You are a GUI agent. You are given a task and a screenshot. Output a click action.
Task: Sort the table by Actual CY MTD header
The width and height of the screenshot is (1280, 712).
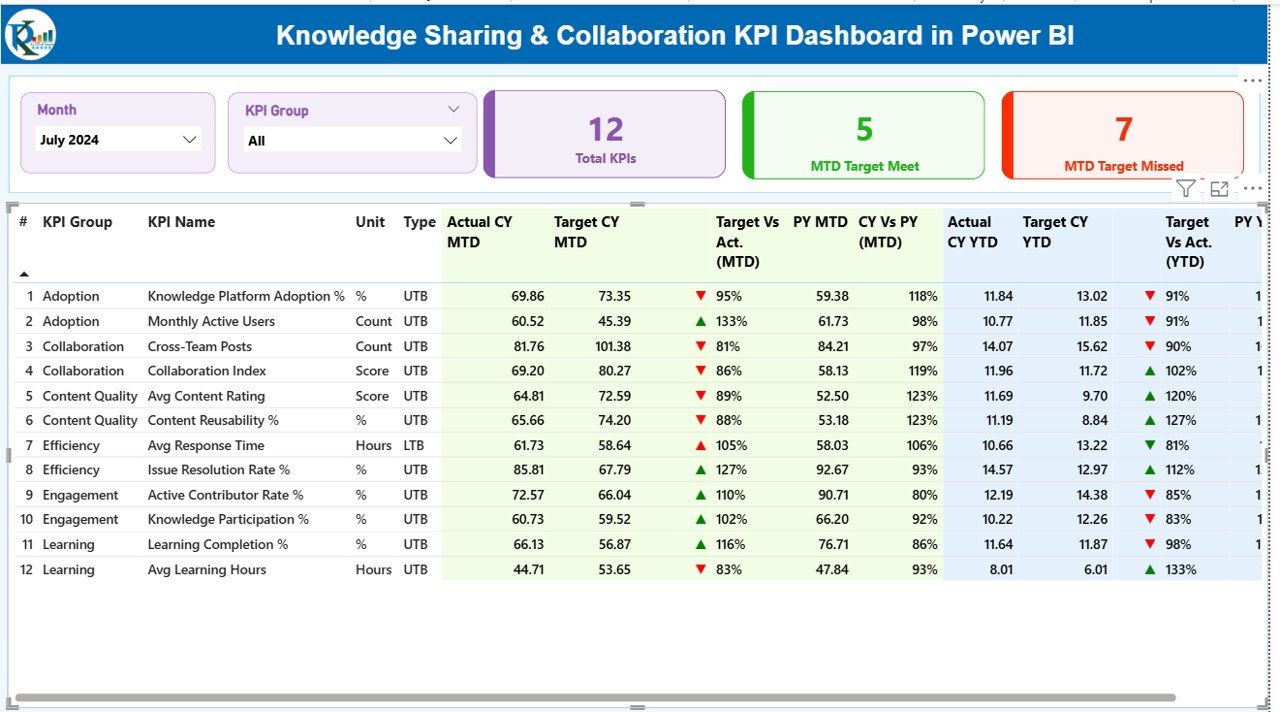coord(478,232)
